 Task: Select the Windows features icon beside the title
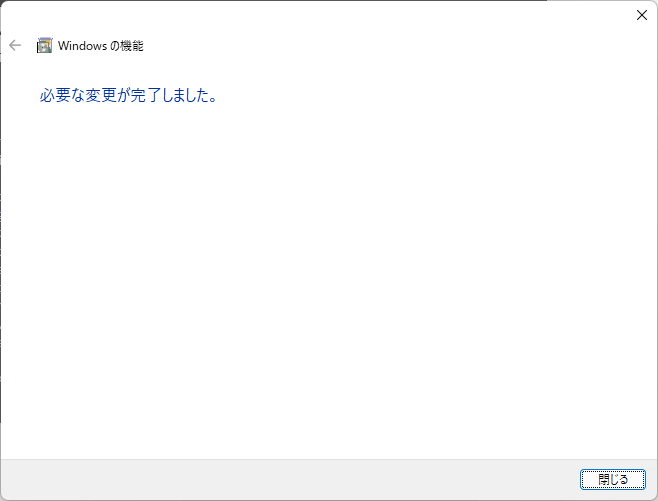point(44,45)
